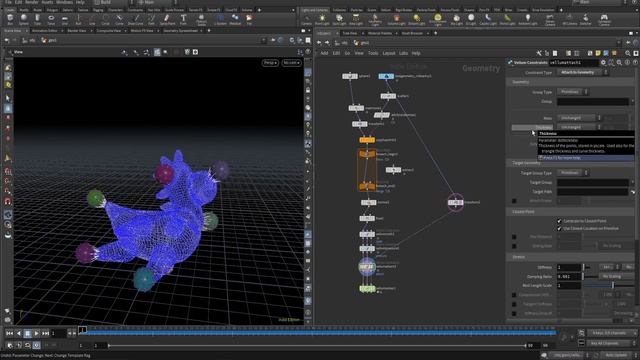The height and width of the screenshot is (360, 640).
Task: Click the vellumattach1 node in the network
Action: [x=367, y=267]
